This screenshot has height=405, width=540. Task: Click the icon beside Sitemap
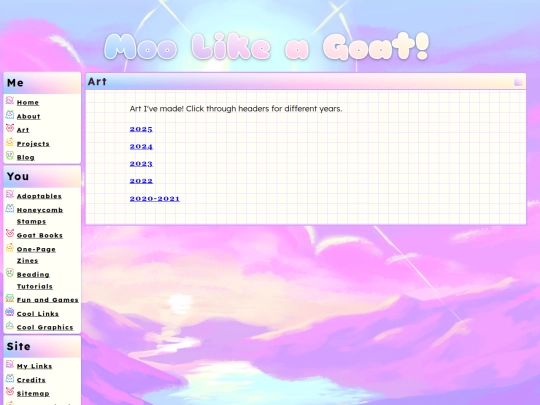click(10, 392)
